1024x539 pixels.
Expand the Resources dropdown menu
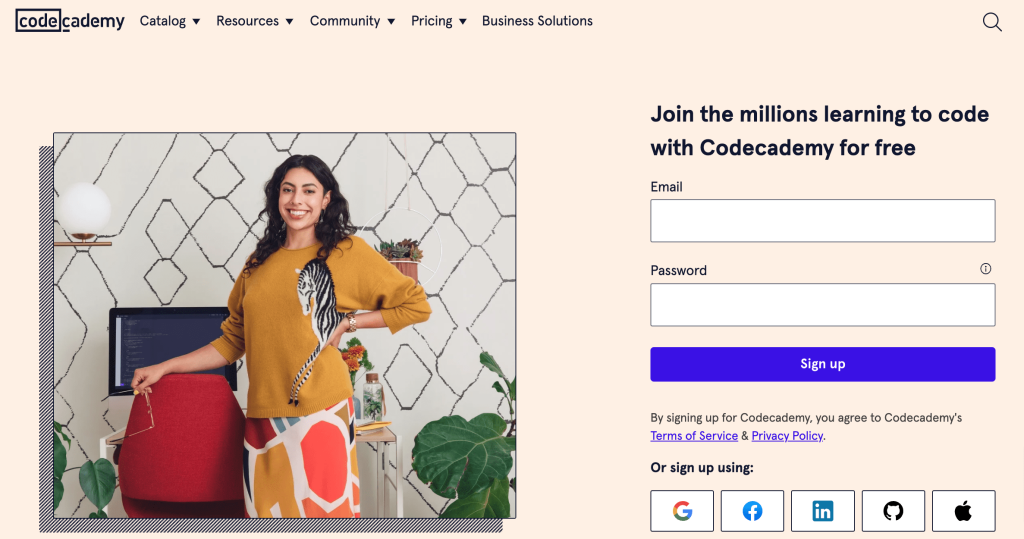255,21
